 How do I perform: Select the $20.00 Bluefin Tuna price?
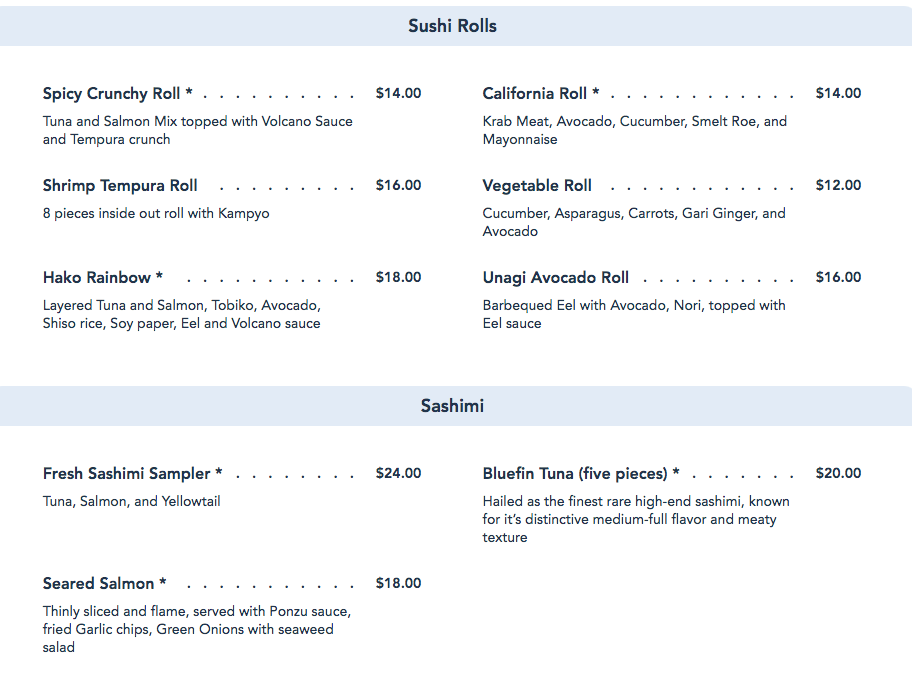click(x=838, y=474)
